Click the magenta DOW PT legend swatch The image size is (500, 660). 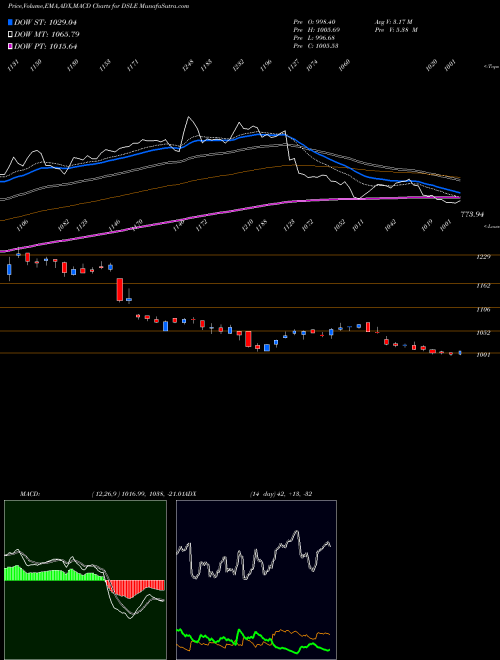(x=10, y=46)
